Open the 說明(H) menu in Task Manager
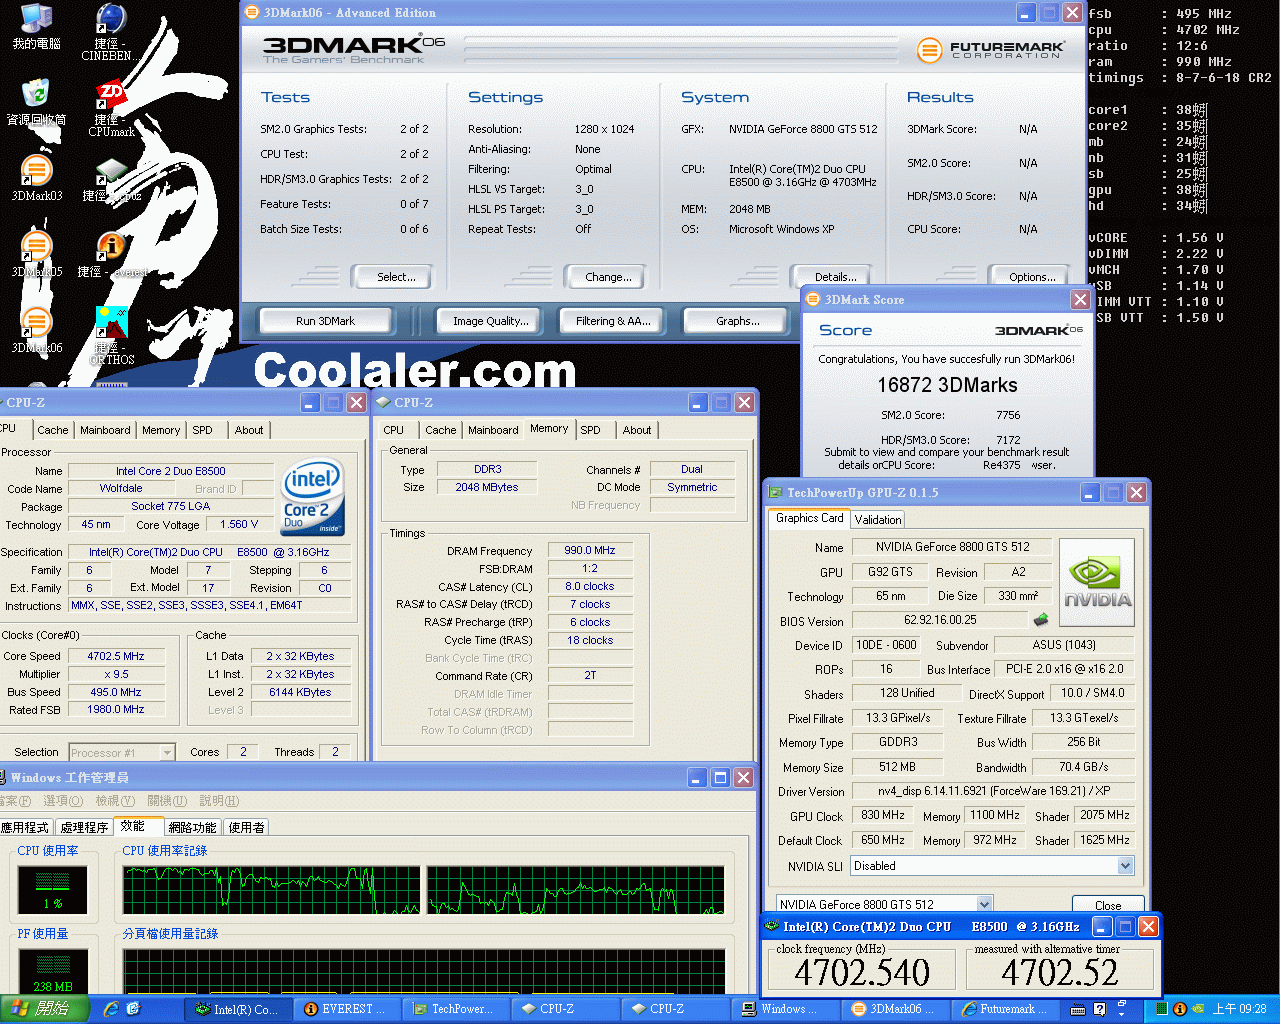1280x1024 pixels. [219, 801]
